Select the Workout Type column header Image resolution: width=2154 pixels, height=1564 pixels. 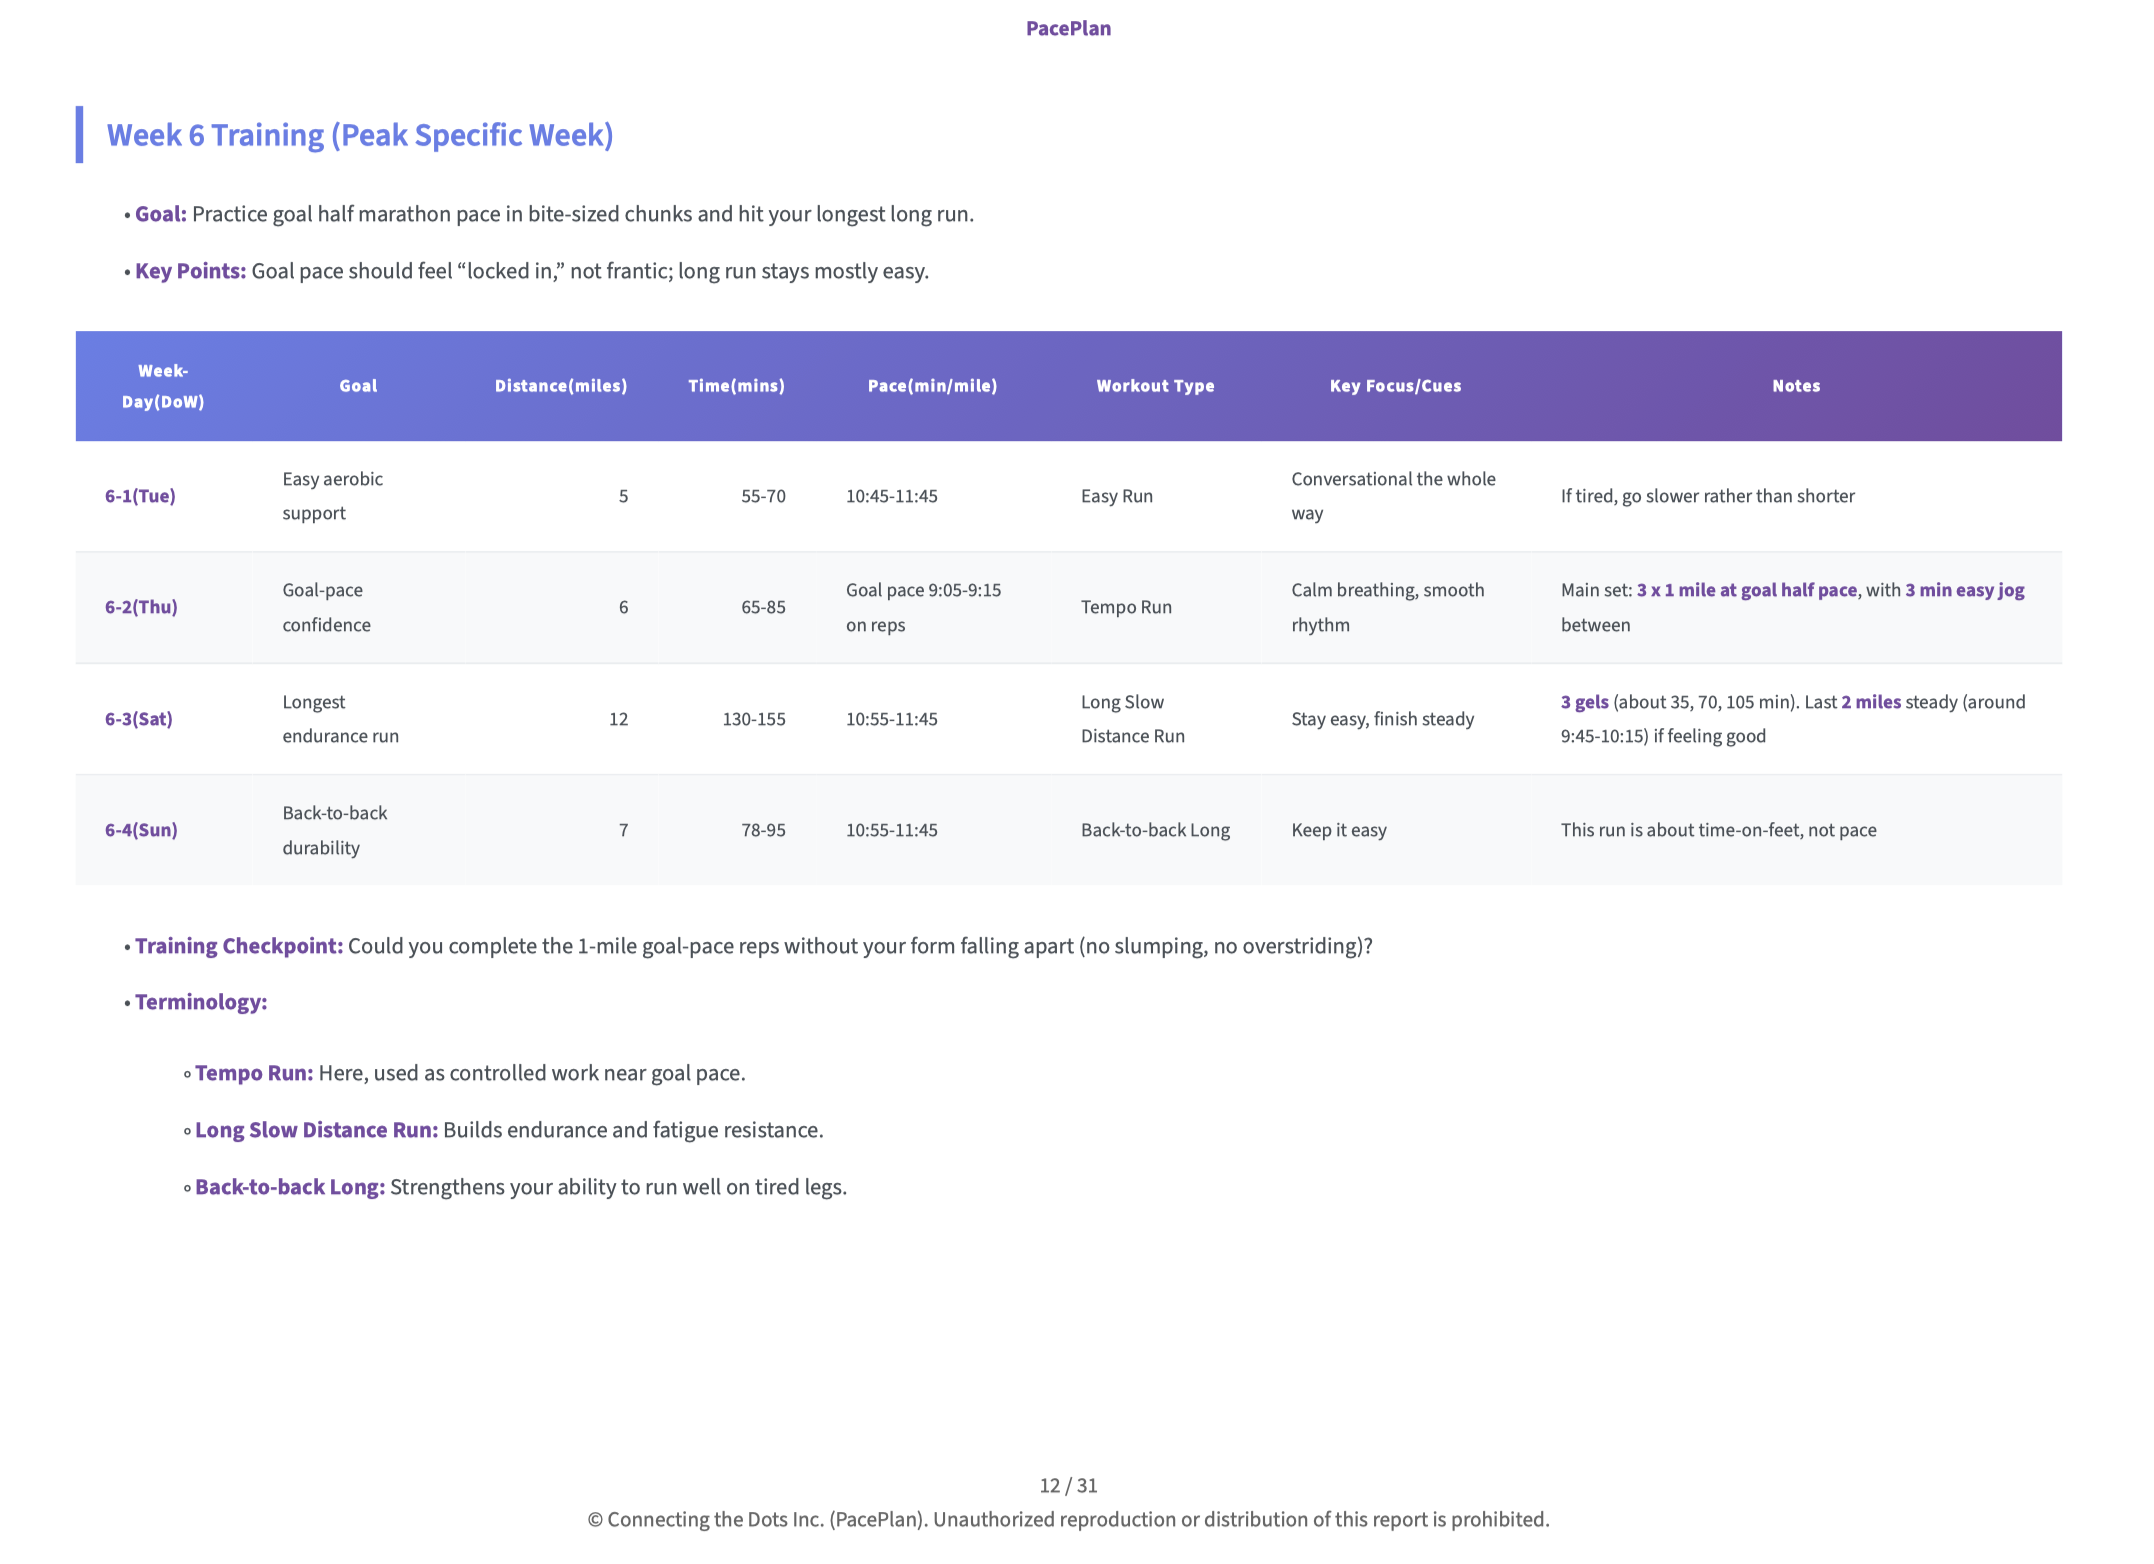(1155, 386)
